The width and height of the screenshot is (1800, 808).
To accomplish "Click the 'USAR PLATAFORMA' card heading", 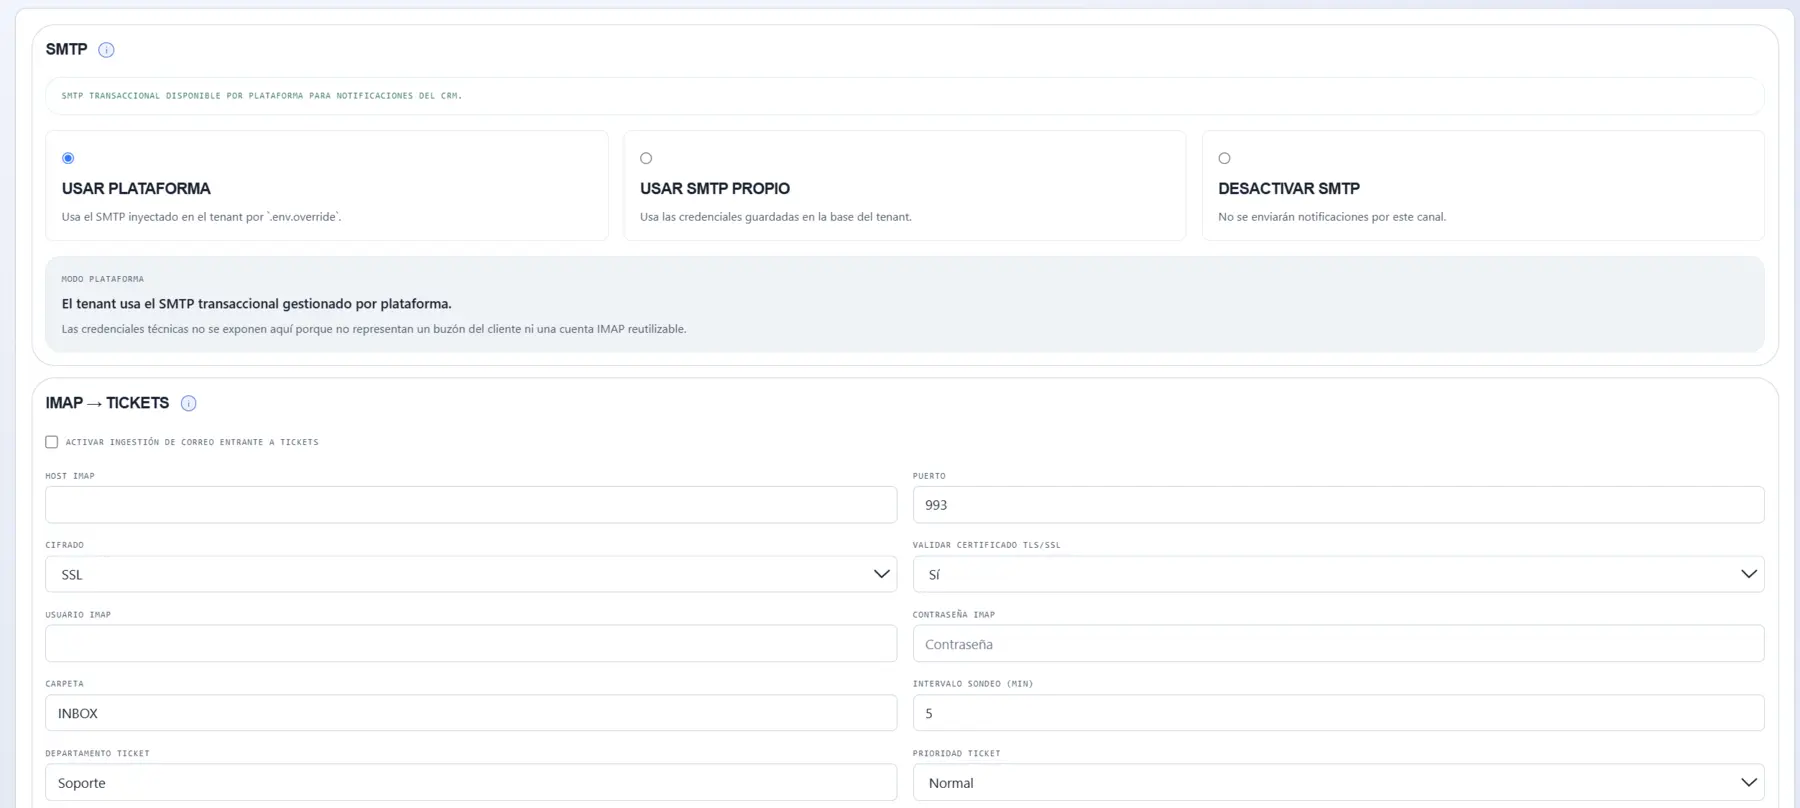I will (136, 188).
